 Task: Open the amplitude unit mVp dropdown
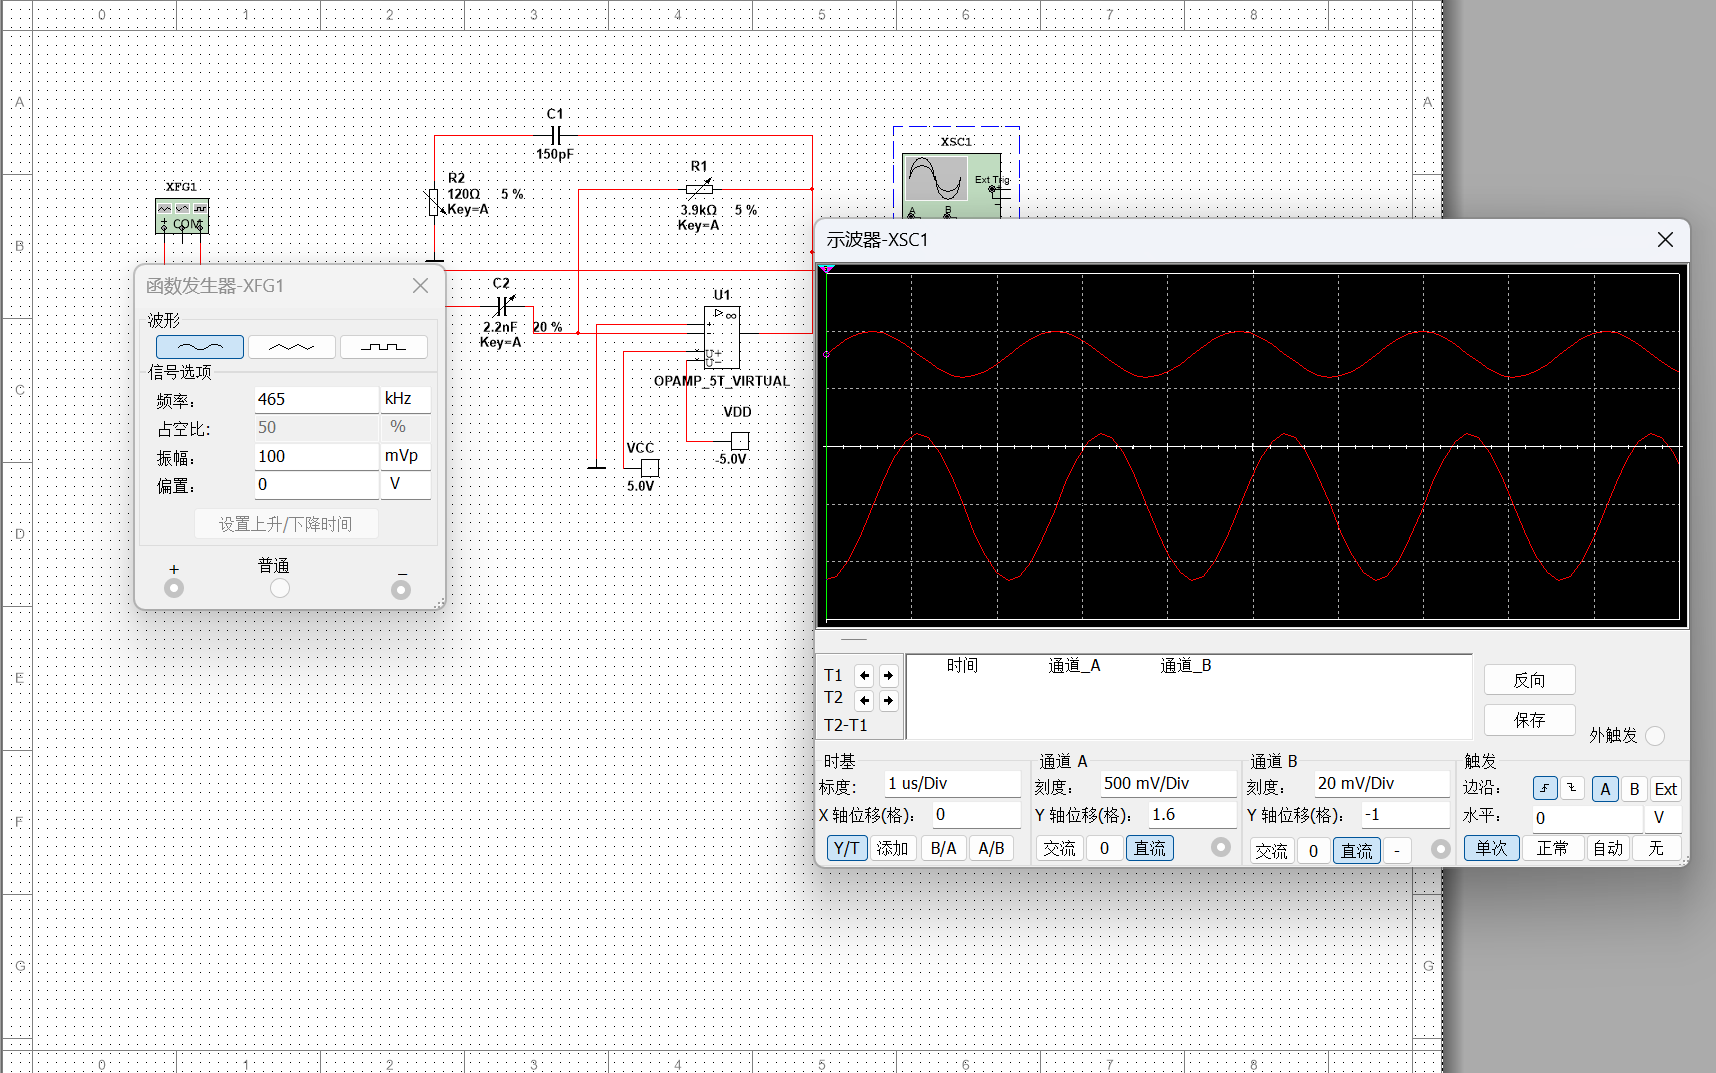pyautogui.click(x=406, y=456)
